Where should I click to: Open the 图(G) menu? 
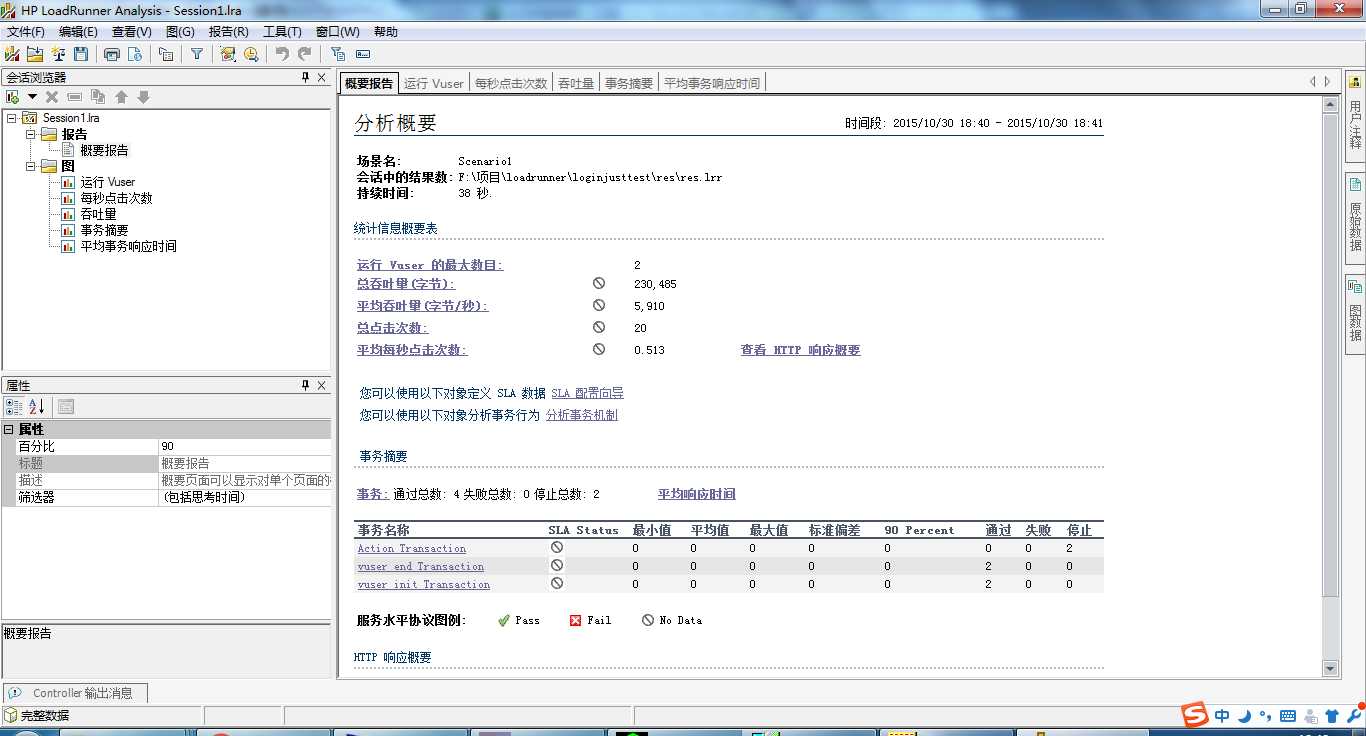tap(180, 32)
